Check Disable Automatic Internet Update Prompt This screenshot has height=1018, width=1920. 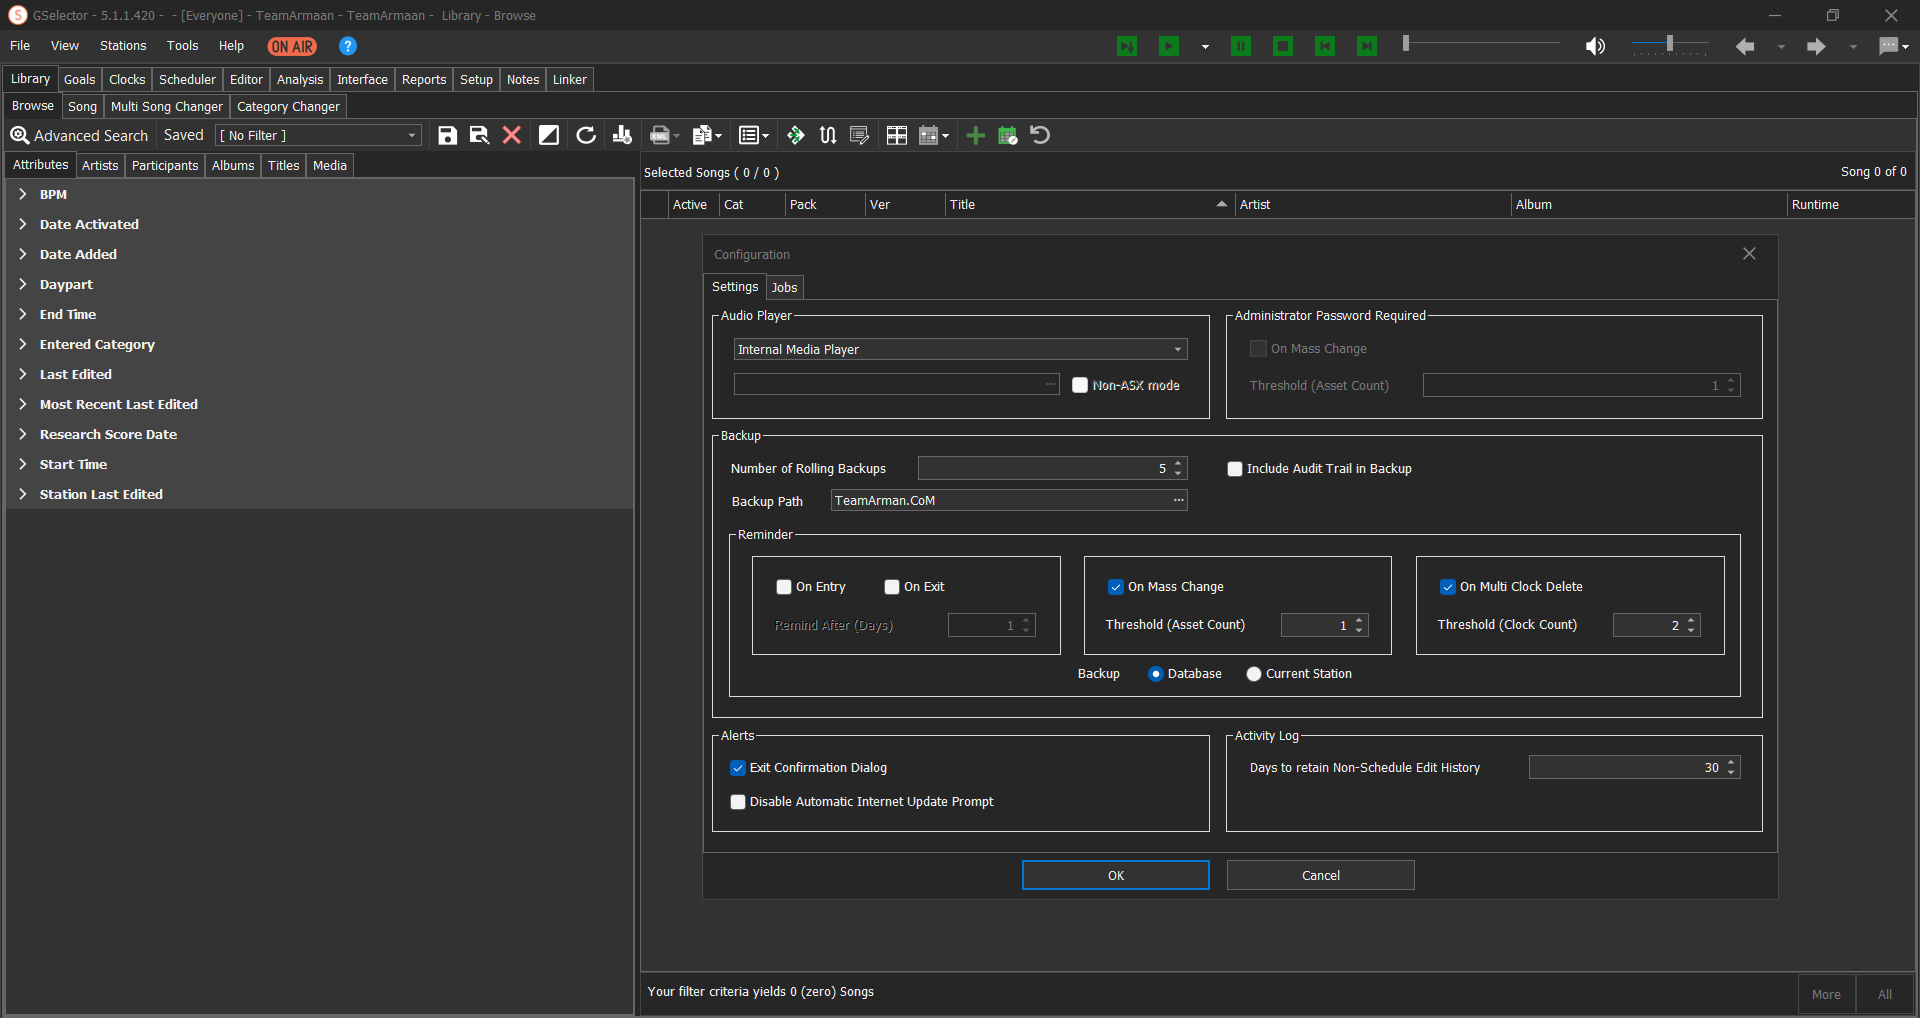[738, 802]
